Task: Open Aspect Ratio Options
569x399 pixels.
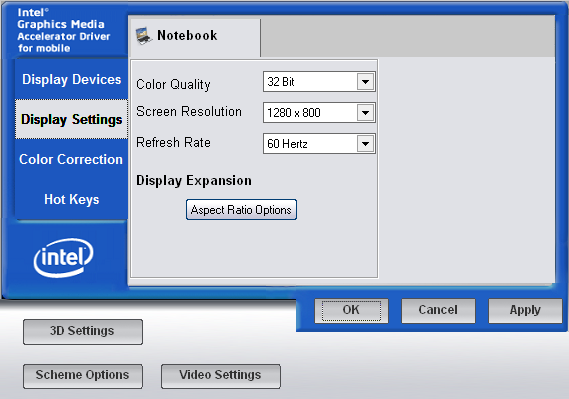Action: pyautogui.click(x=241, y=210)
